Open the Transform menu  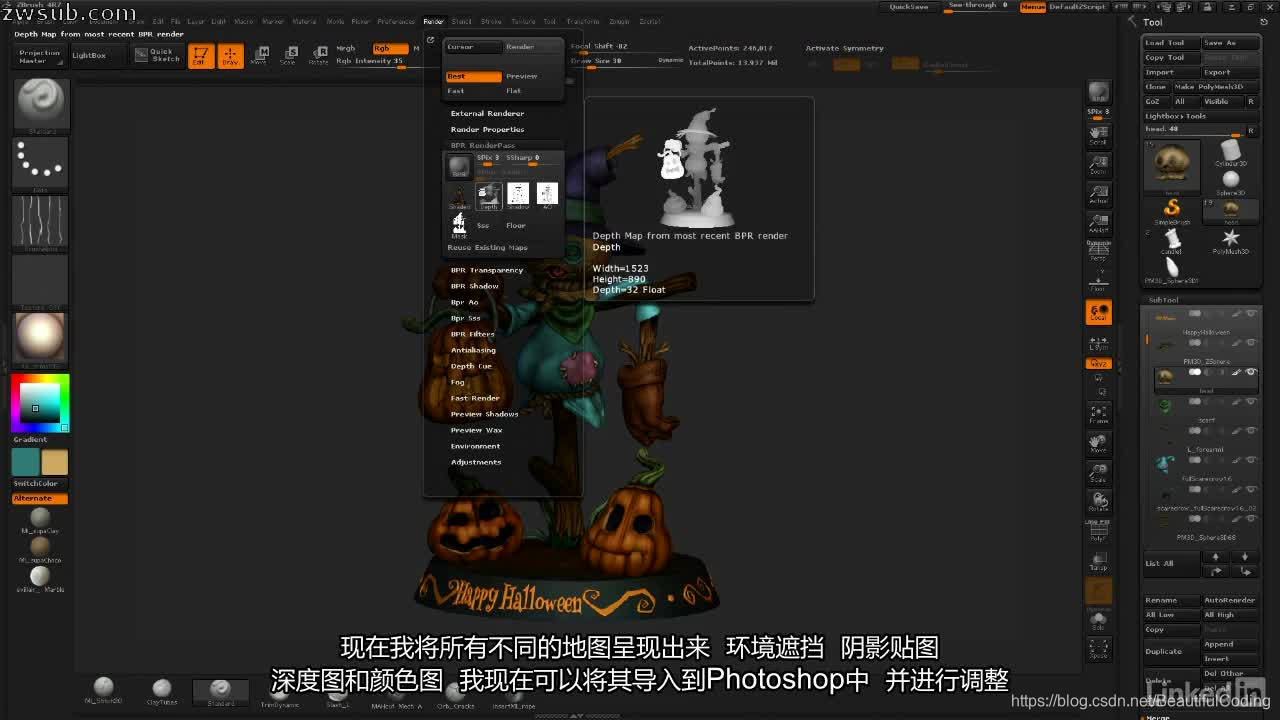[x=583, y=21]
